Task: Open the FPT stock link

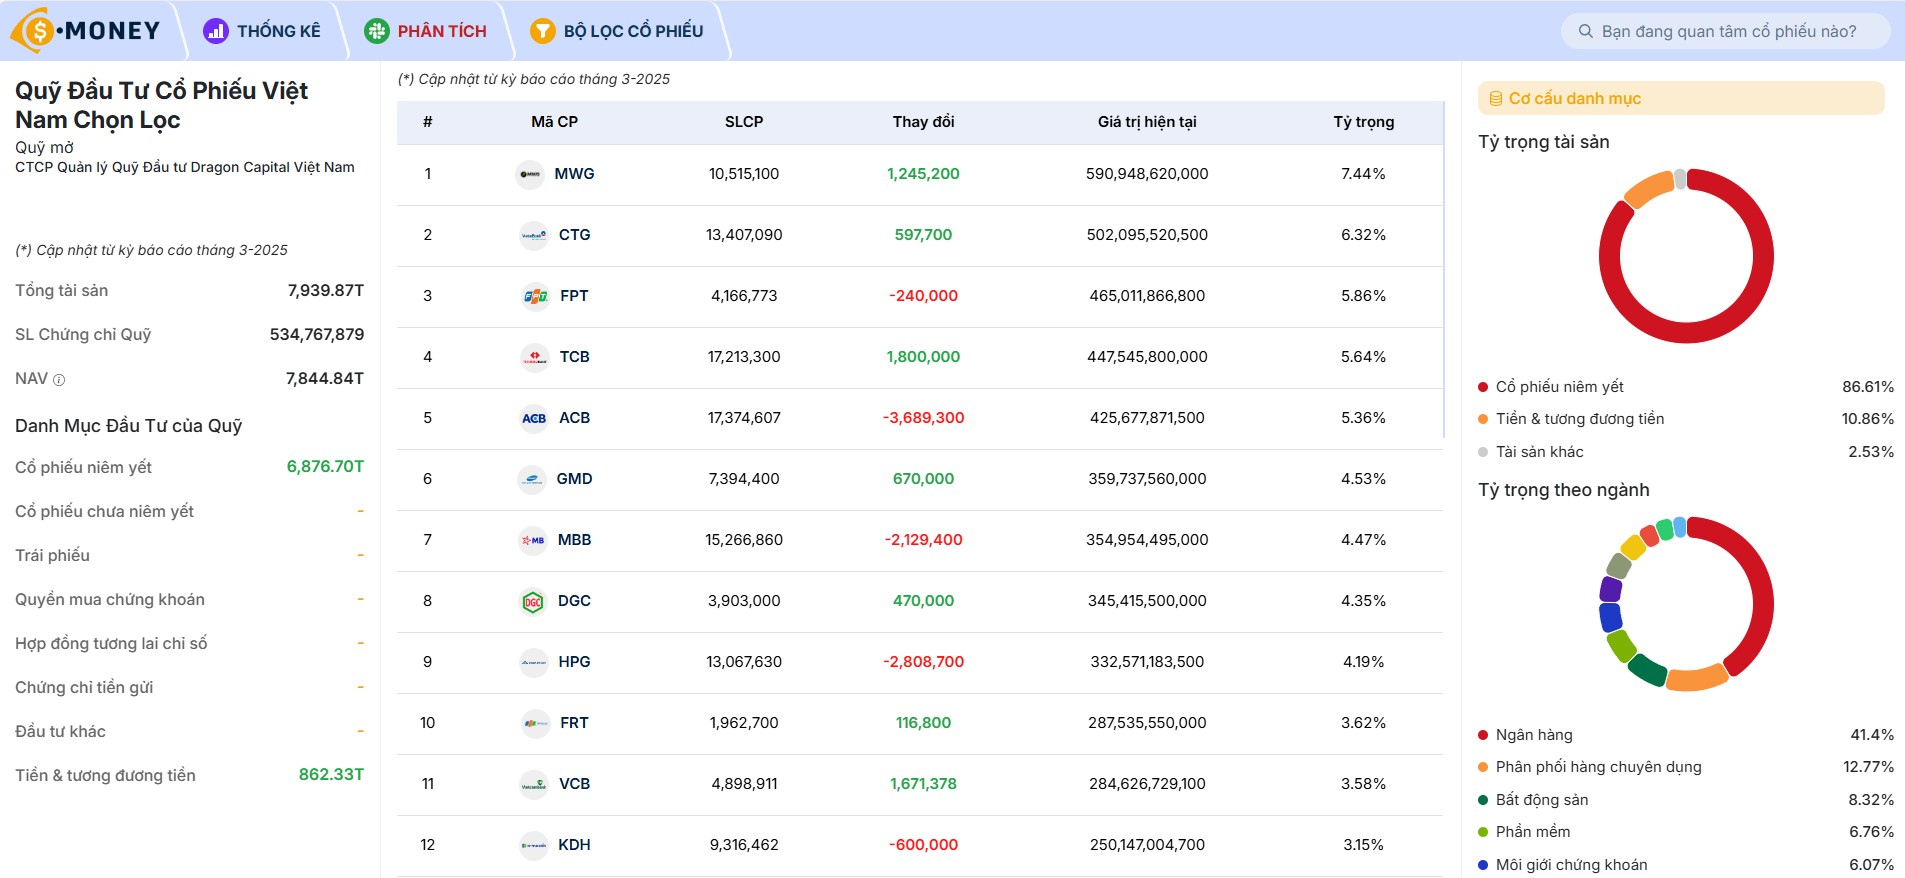Action: [x=574, y=296]
